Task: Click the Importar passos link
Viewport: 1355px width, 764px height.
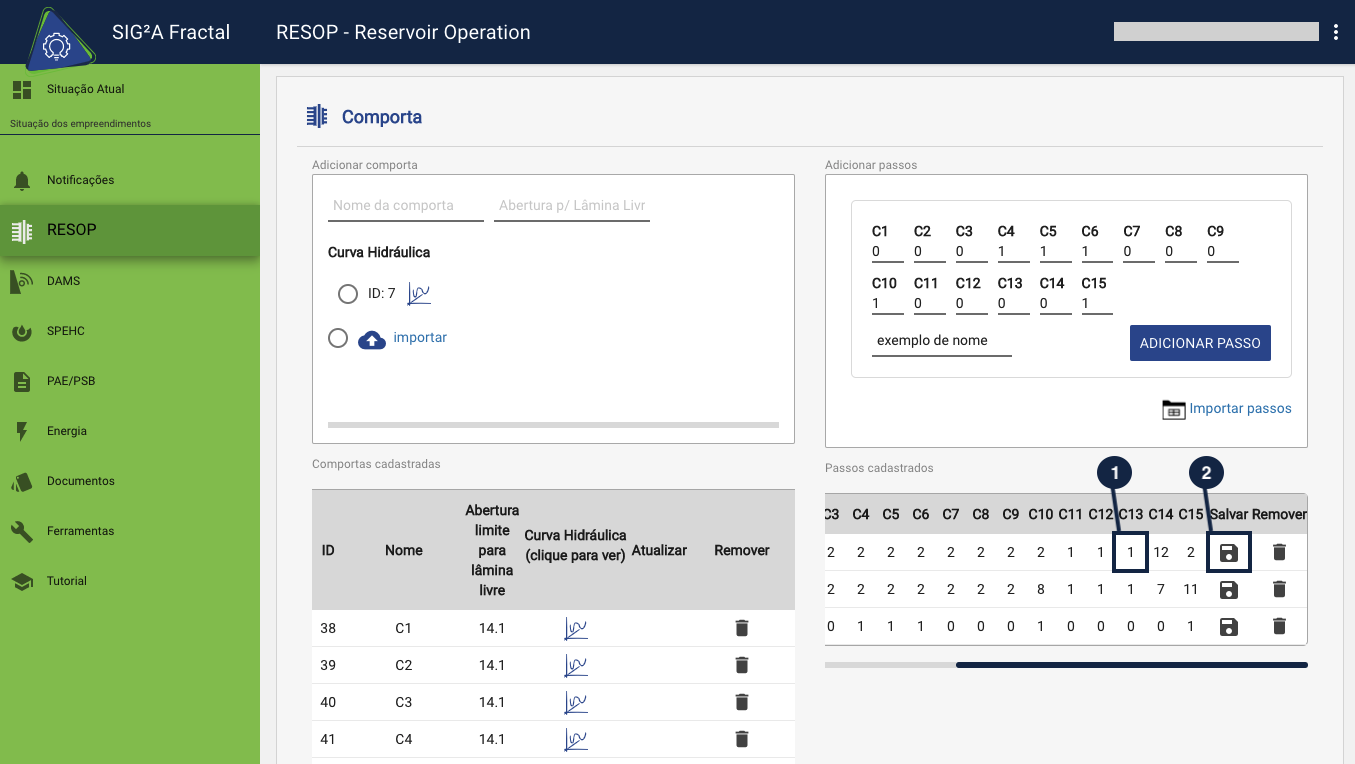Action: [x=1239, y=409]
